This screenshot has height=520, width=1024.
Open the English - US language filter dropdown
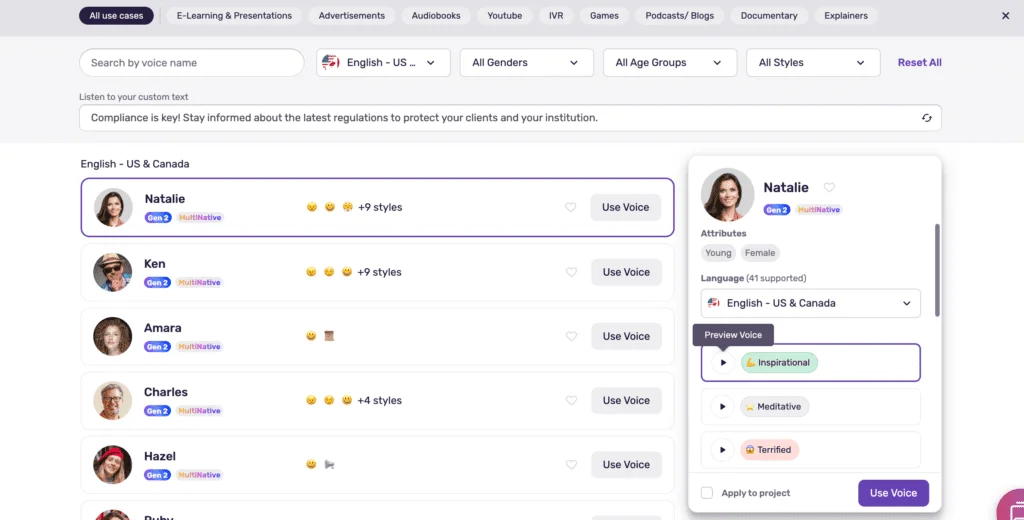click(383, 63)
